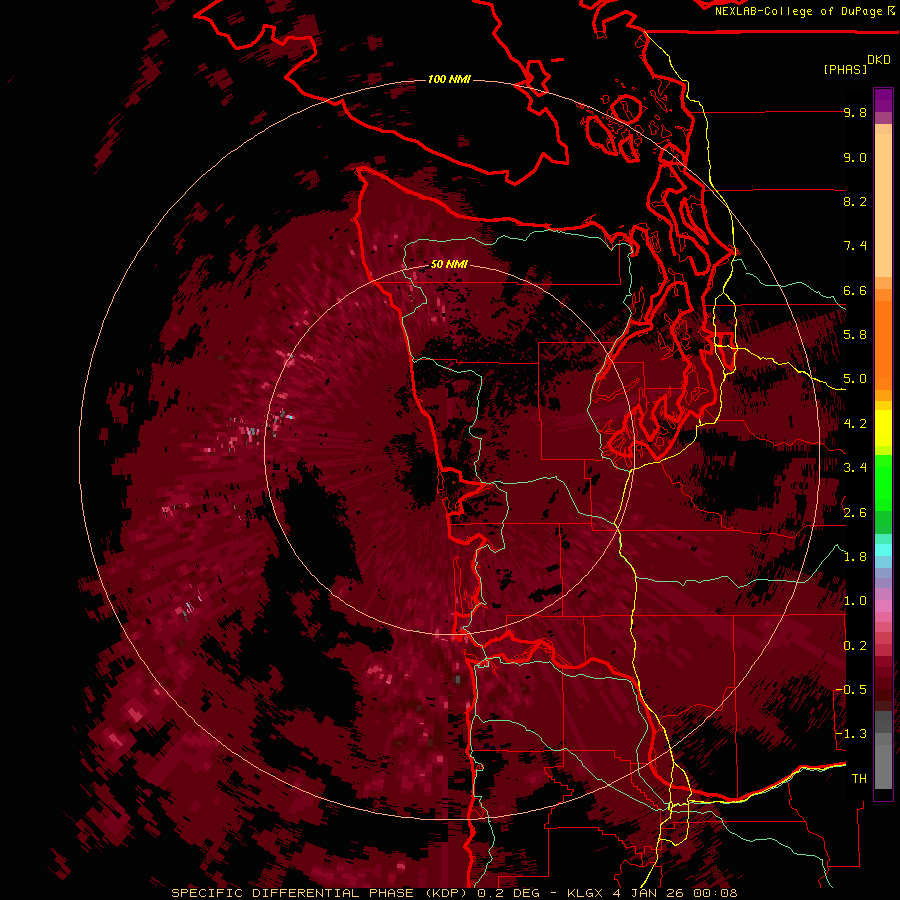The width and height of the screenshot is (900, 900).
Task: Click the 1.8 scale value
Action: (x=855, y=557)
